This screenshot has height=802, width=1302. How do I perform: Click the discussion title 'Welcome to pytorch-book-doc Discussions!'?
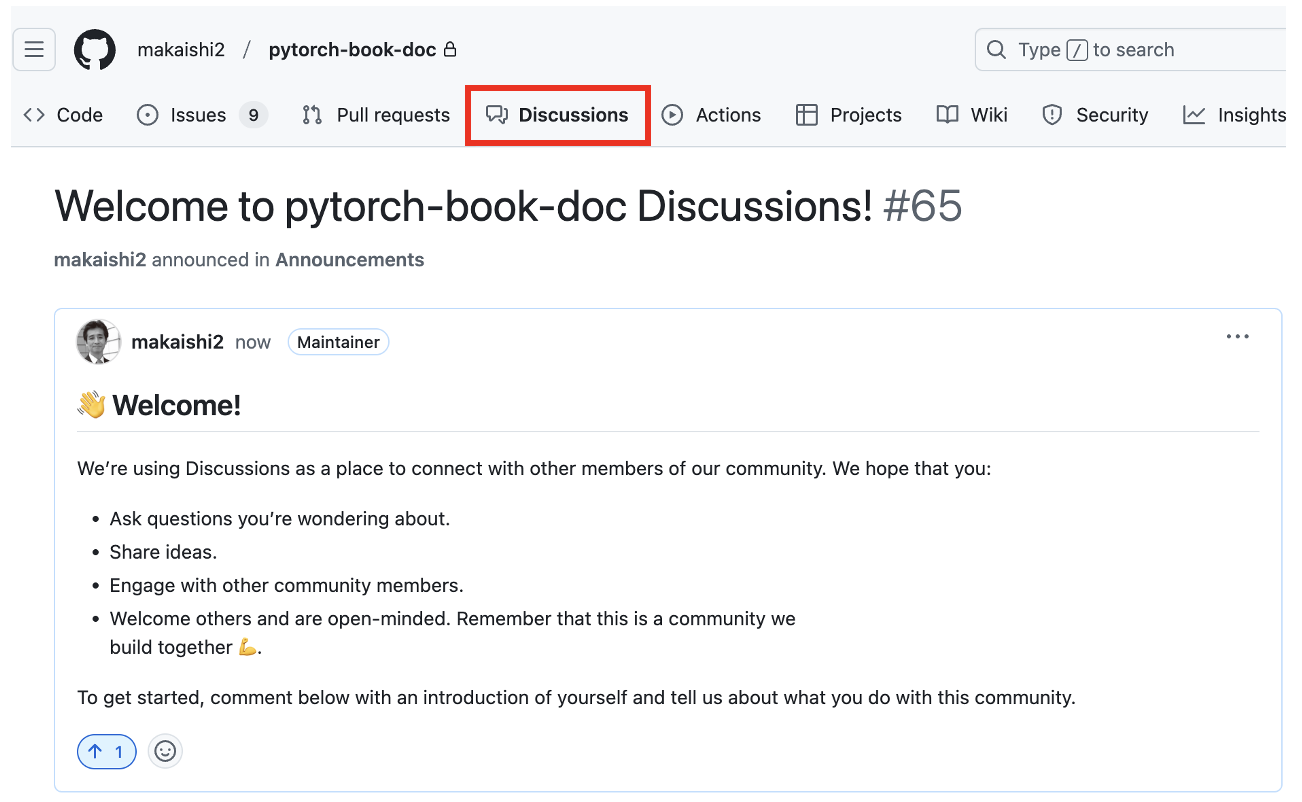[x=464, y=206]
